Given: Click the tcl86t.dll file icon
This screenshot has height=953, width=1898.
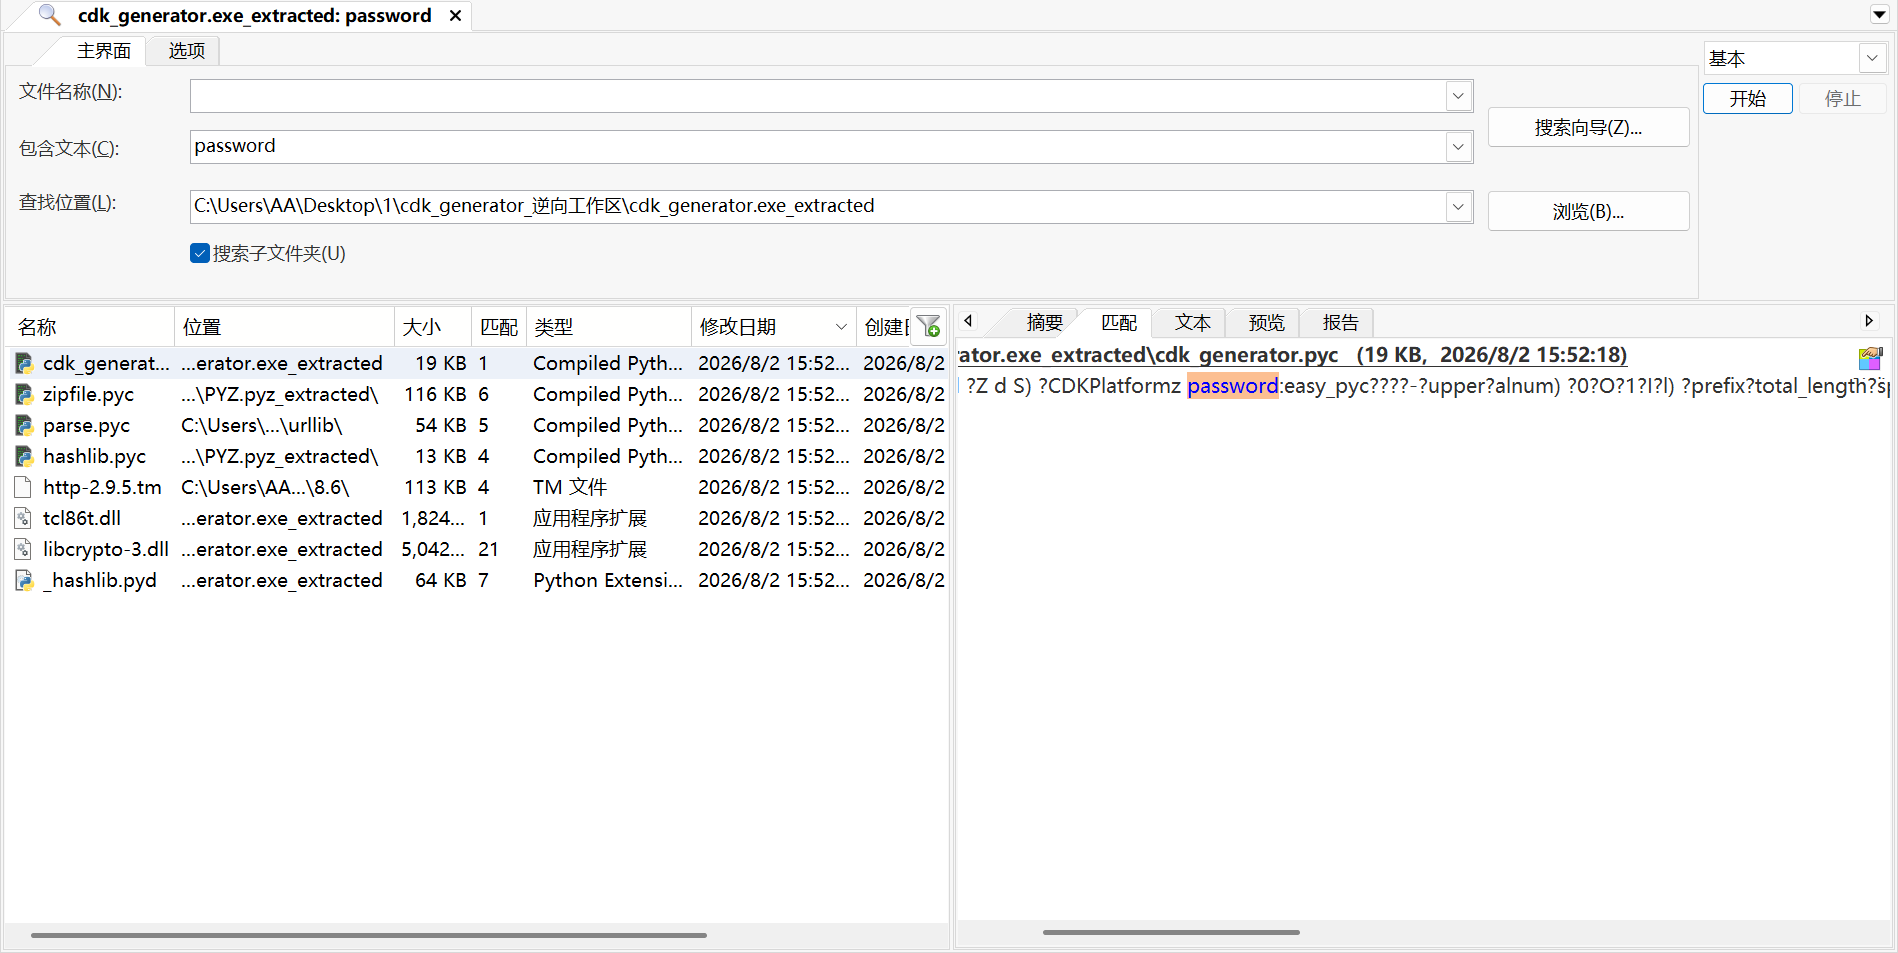Looking at the screenshot, I should 24,518.
